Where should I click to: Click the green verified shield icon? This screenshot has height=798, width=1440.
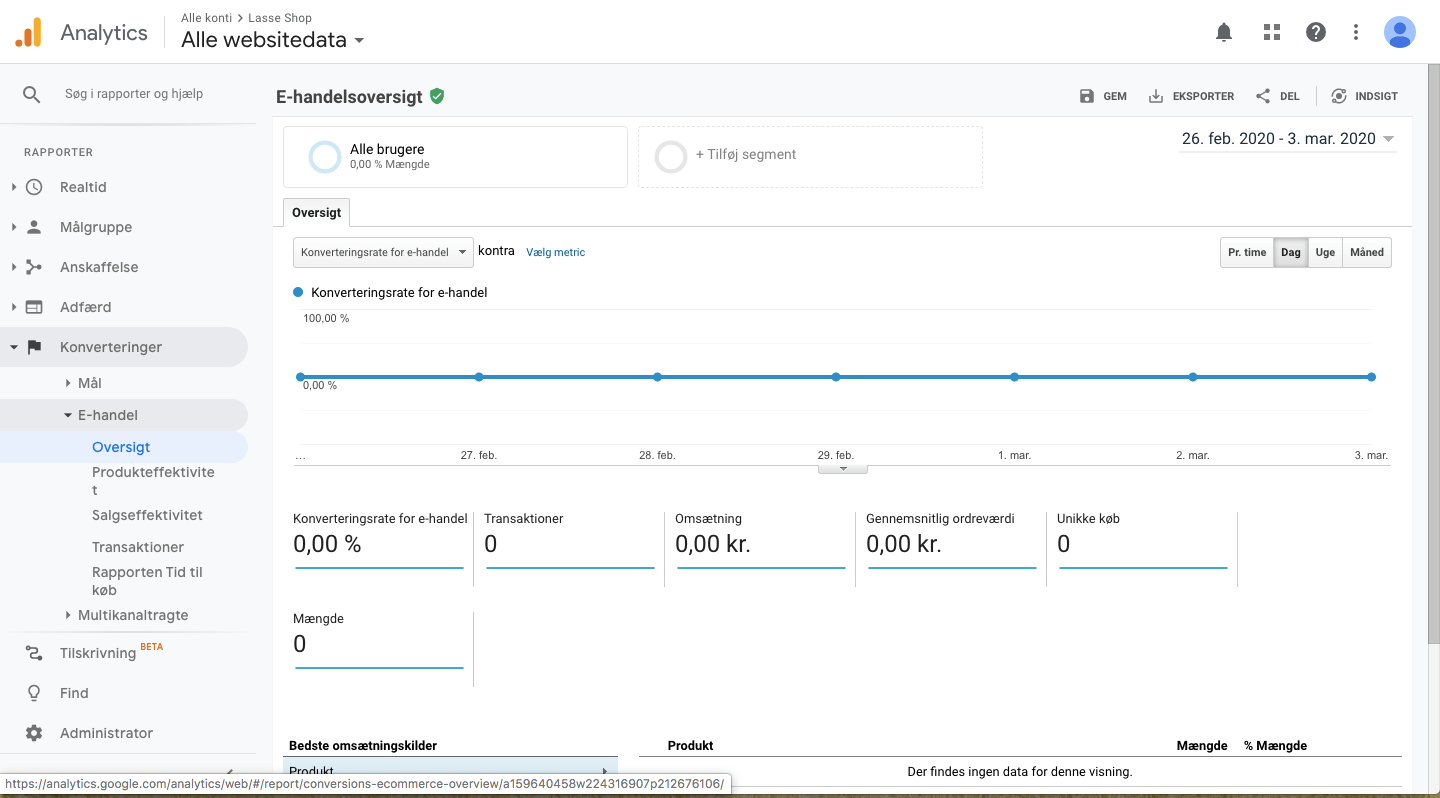[x=437, y=96]
